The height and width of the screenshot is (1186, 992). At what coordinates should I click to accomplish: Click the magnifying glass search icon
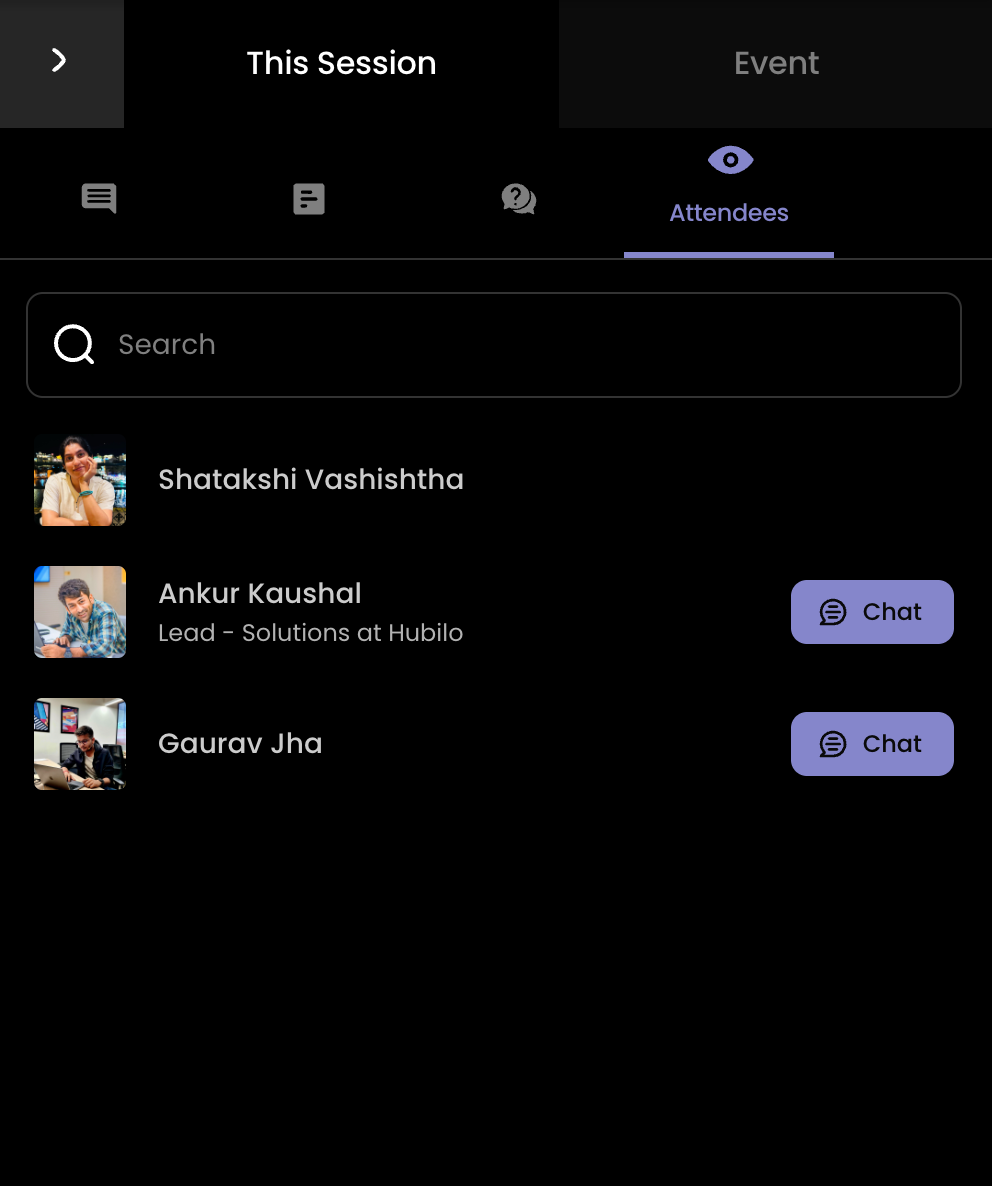[74, 345]
